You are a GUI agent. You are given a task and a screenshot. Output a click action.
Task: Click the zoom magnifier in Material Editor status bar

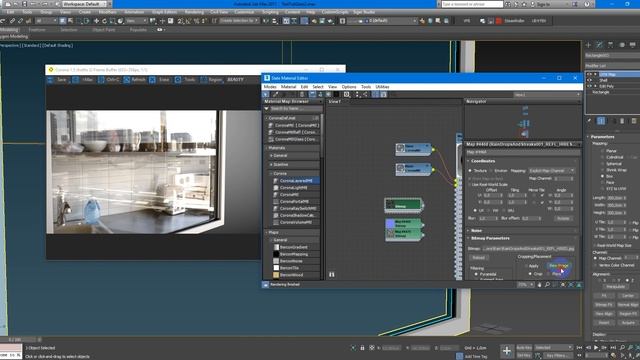point(547,285)
